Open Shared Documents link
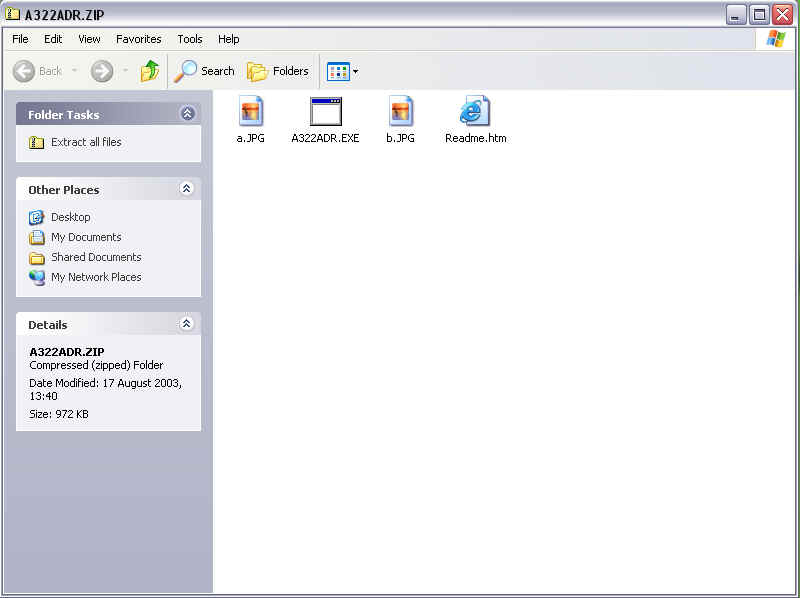 (x=96, y=257)
